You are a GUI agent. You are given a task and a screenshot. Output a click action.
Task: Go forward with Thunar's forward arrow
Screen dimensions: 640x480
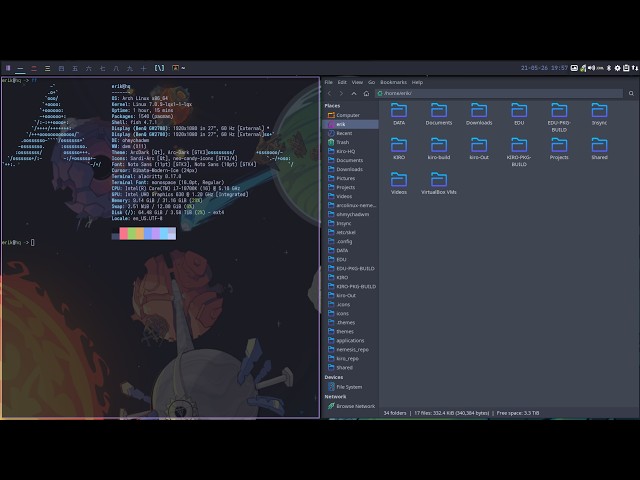pos(341,93)
